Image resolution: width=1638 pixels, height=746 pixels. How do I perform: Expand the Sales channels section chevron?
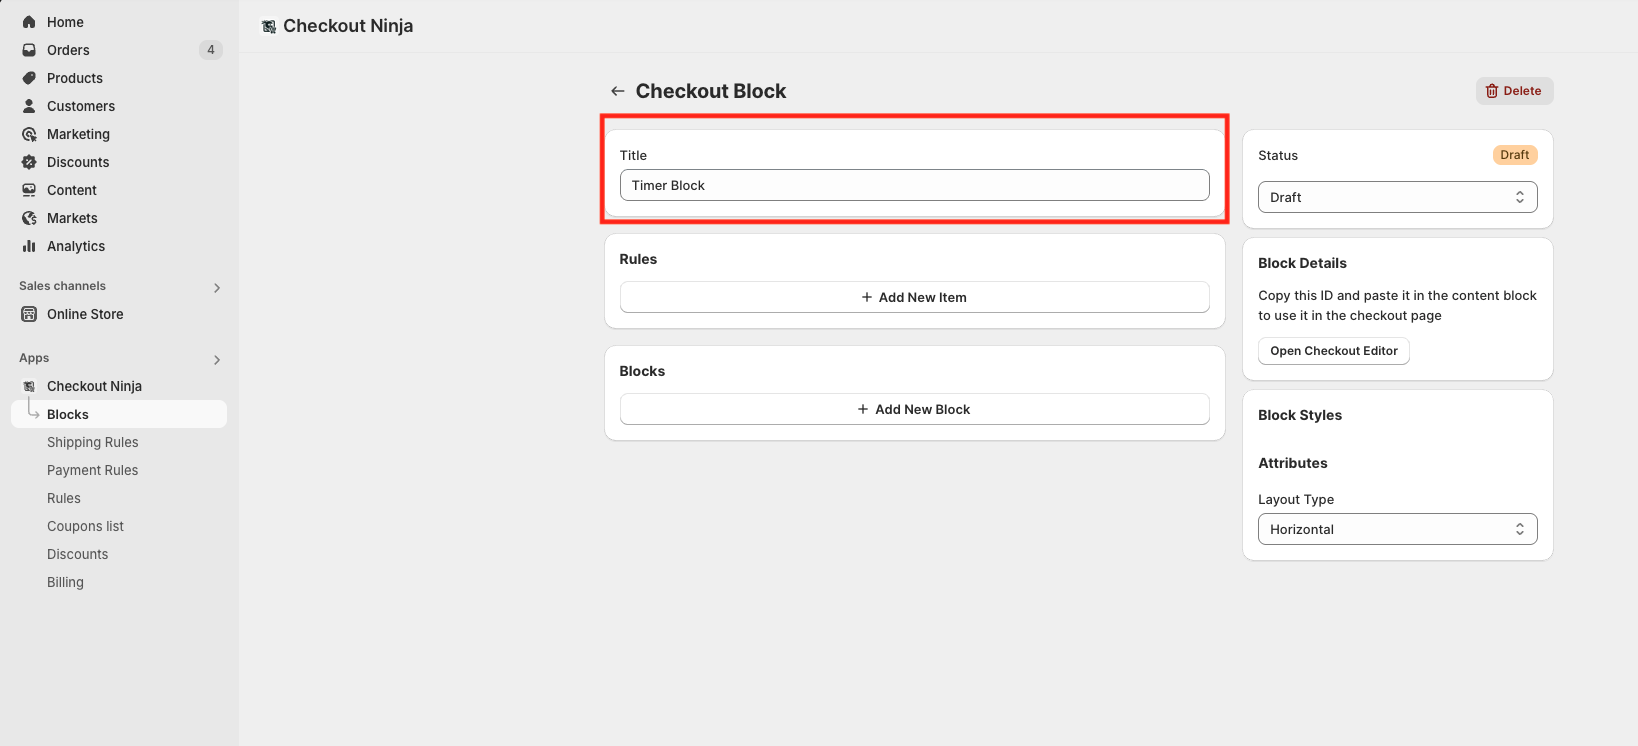(217, 288)
